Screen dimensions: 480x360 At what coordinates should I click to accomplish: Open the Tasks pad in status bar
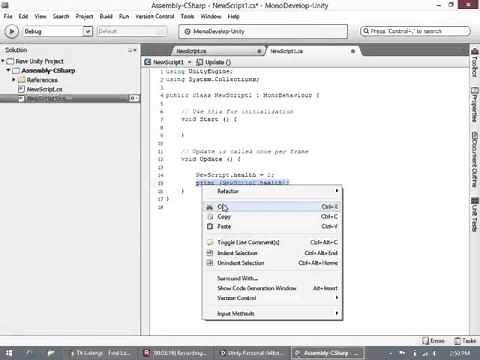point(465,341)
